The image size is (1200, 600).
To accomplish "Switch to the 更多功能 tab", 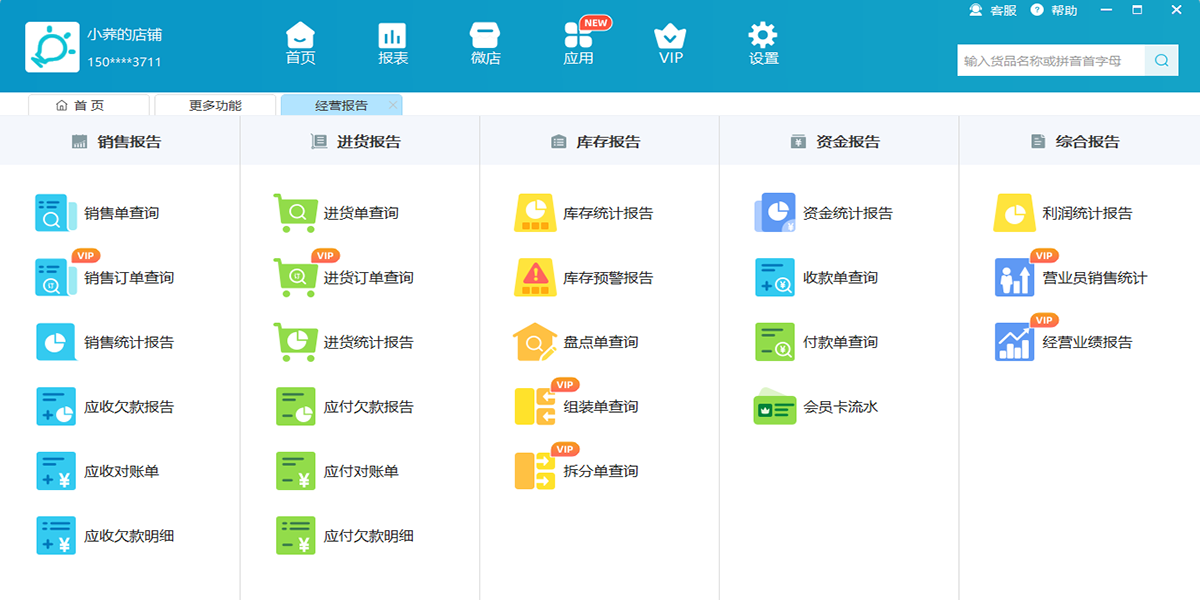I will coord(215,105).
